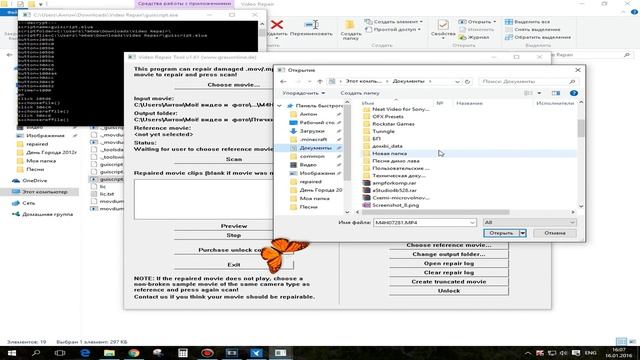Click Открыть button in Open dialog
This screenshot has width=640, height=360.
click(x=501, y=233)
